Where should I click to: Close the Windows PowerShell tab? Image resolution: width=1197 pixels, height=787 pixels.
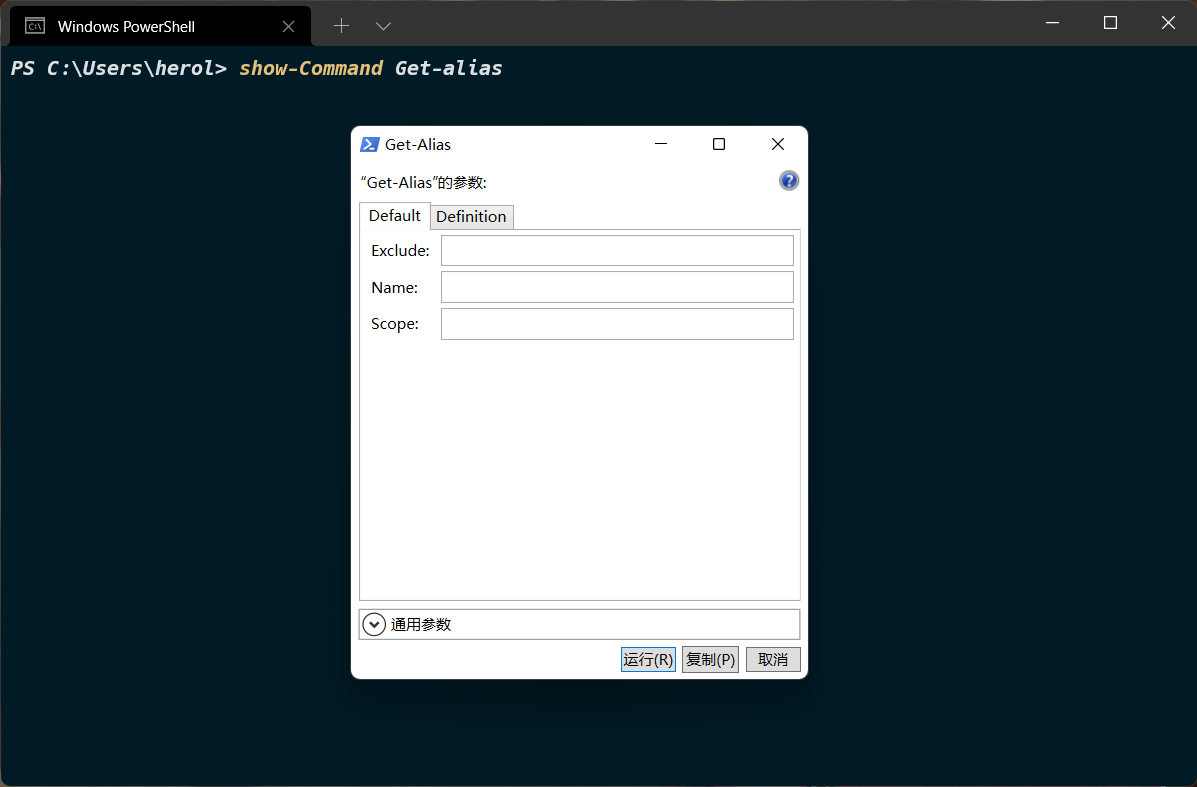click(x=289, y=27)
